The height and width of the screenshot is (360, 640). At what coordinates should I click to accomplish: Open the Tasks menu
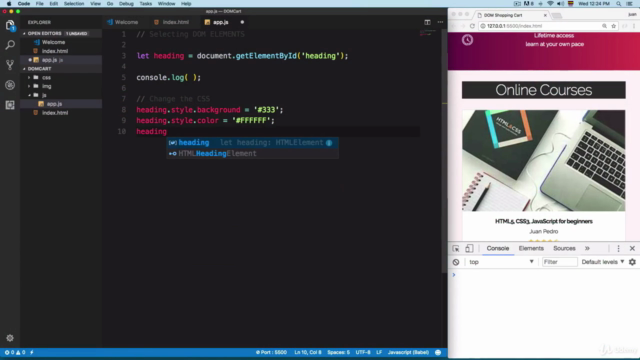click(145, 4)
